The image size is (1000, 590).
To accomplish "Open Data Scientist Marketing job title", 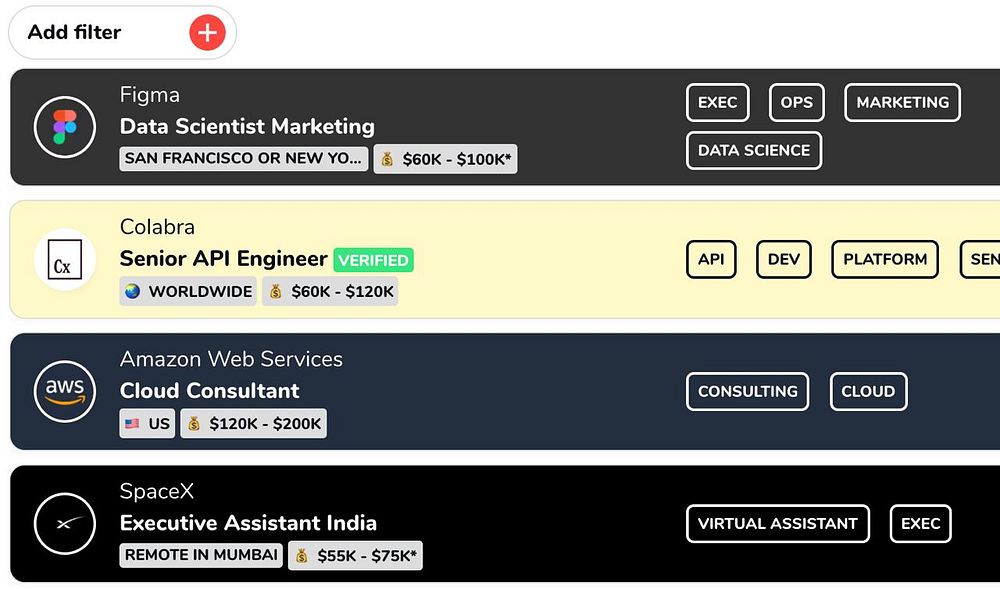I will (x=247, y=126).
